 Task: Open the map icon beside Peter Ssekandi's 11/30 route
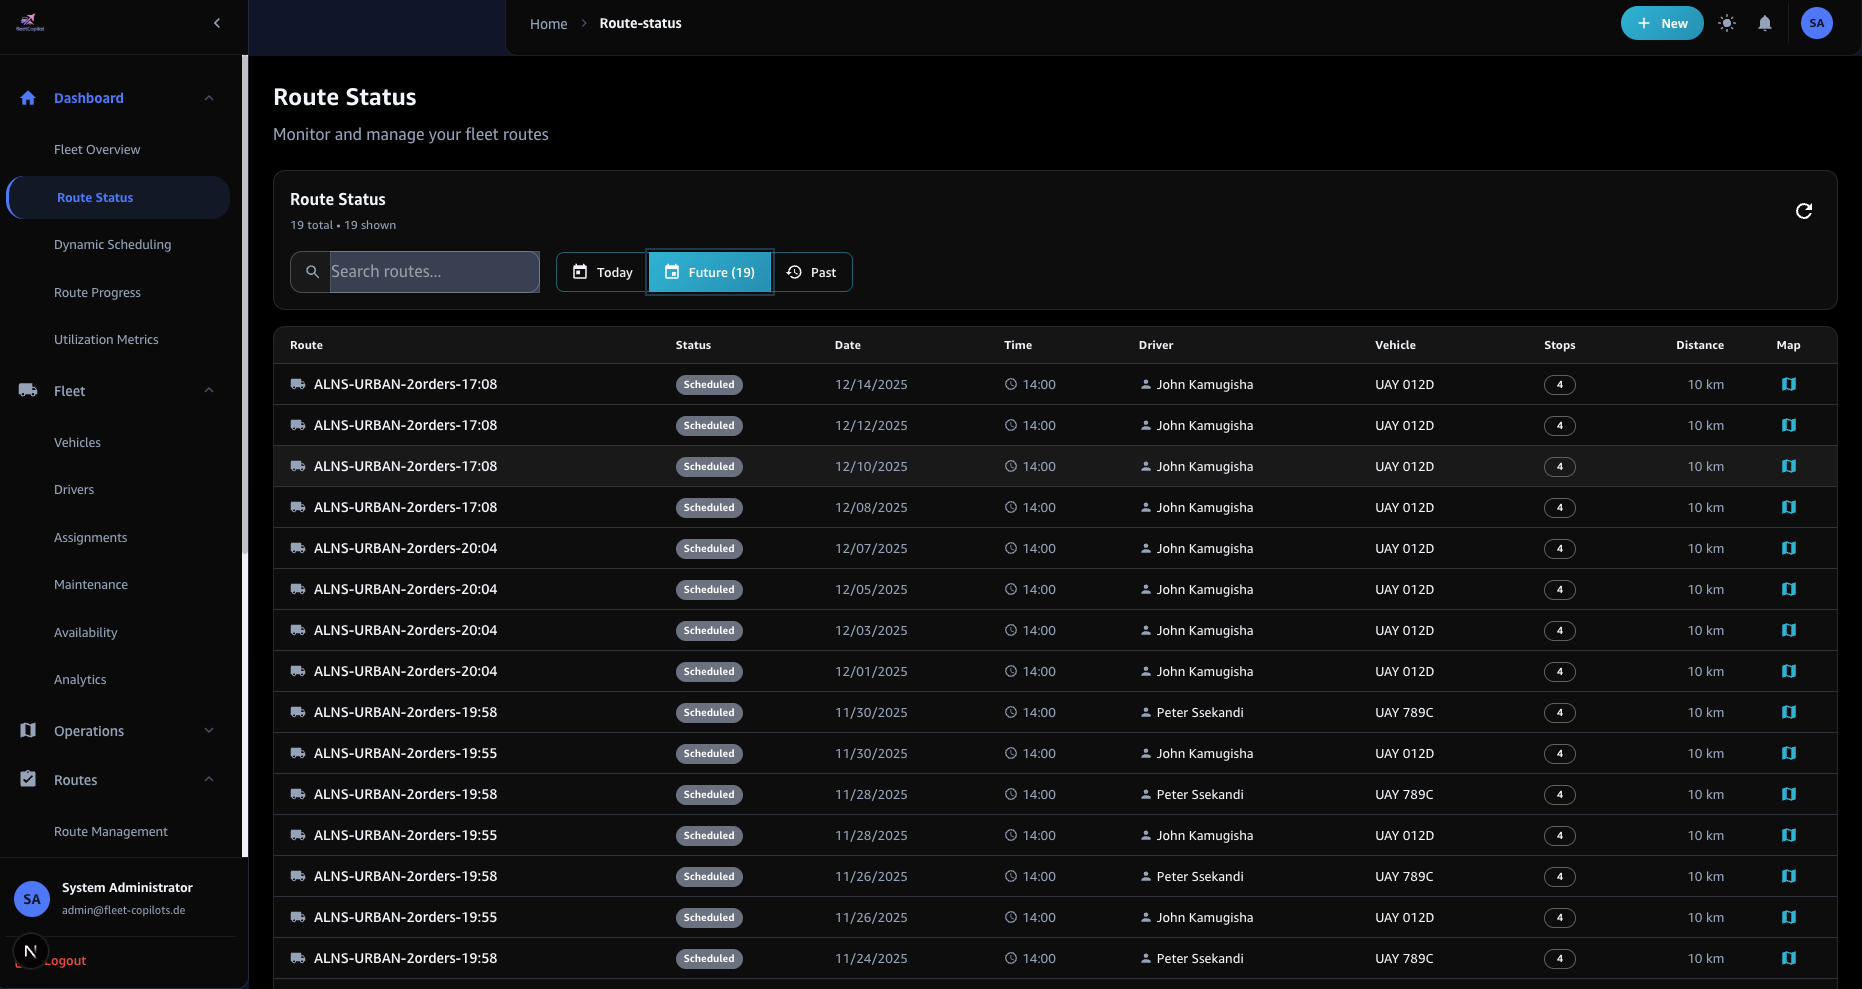pyautogui.click(x=1788, y=712)
